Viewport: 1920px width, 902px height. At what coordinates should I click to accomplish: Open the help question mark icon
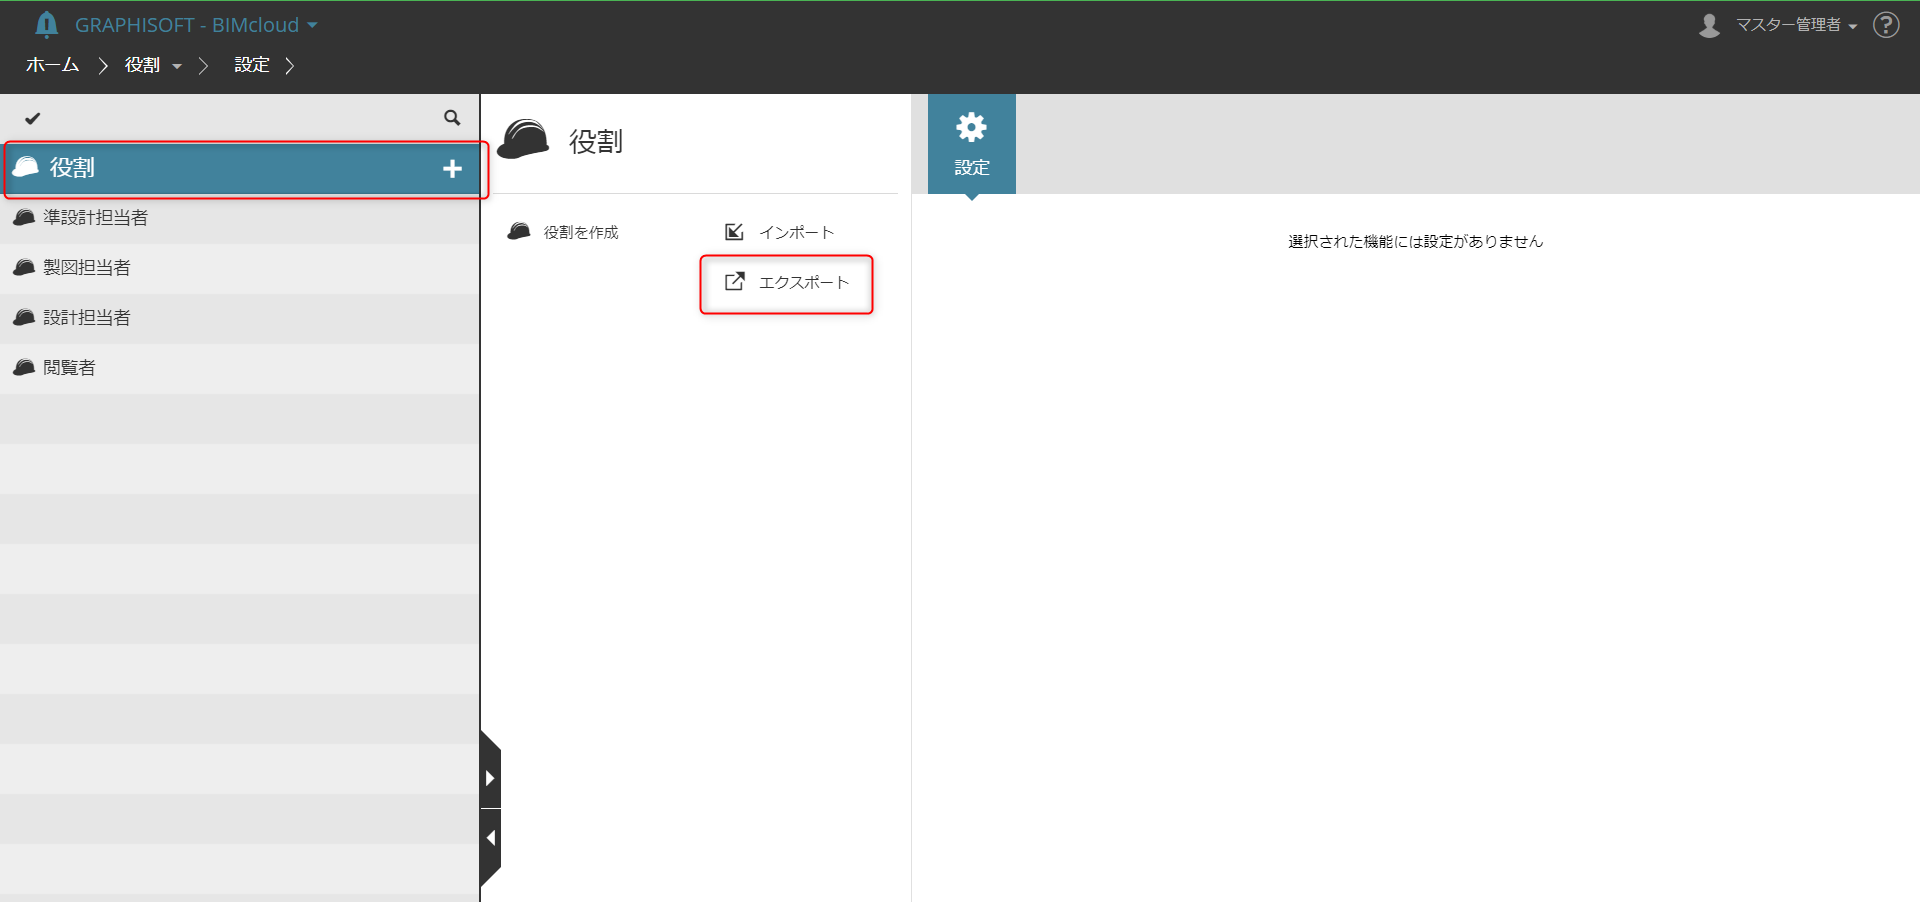click(1886, 25)
